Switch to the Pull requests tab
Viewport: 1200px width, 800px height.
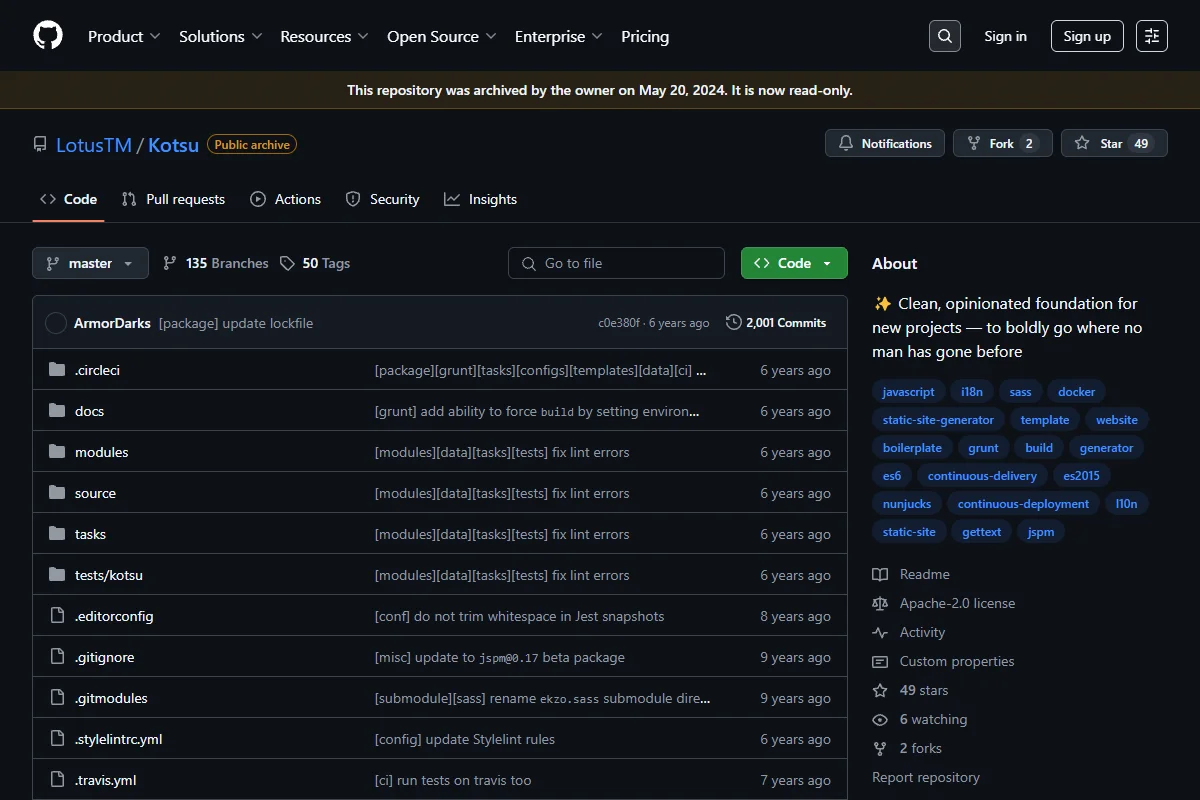coord(173,199)
